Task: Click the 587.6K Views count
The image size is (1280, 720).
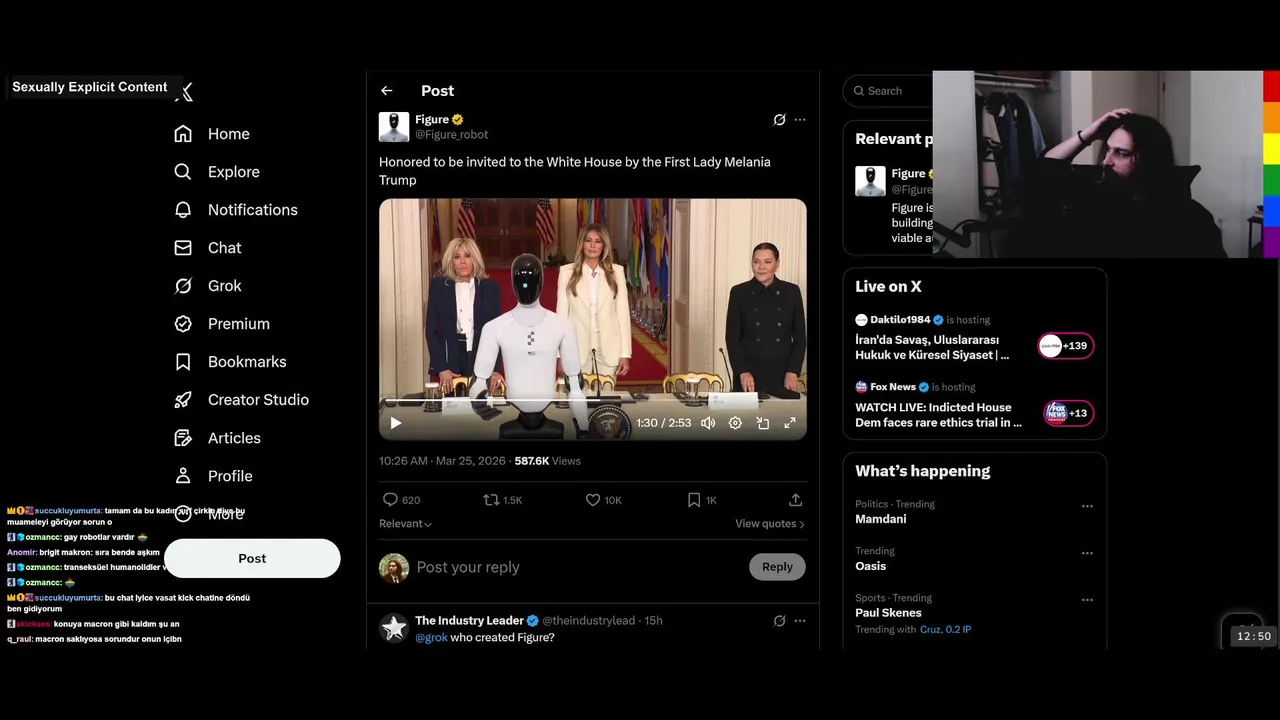Action: tap(547, 461)
